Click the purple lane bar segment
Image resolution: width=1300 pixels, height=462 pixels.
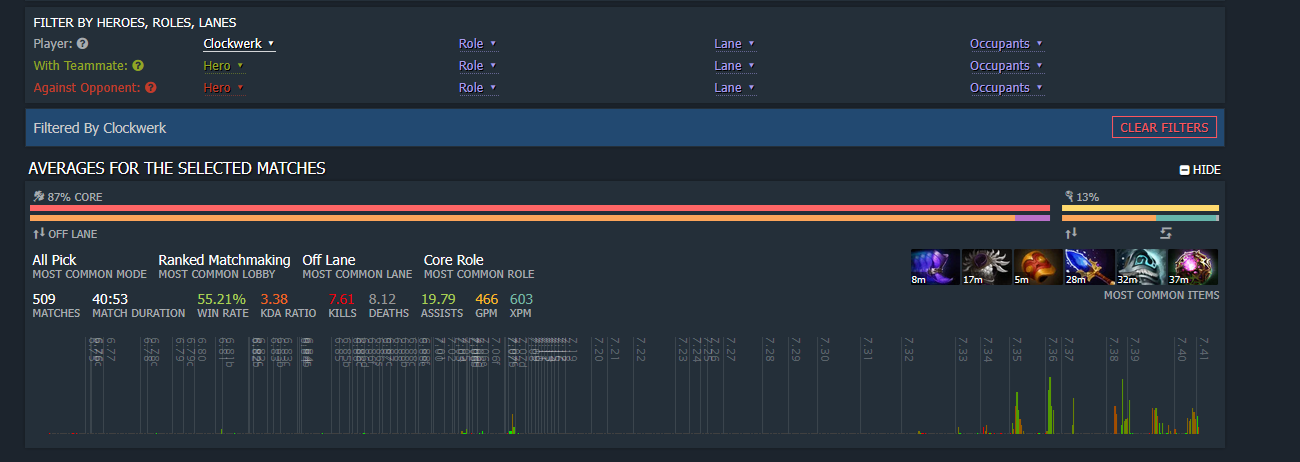pos(1032,217)
